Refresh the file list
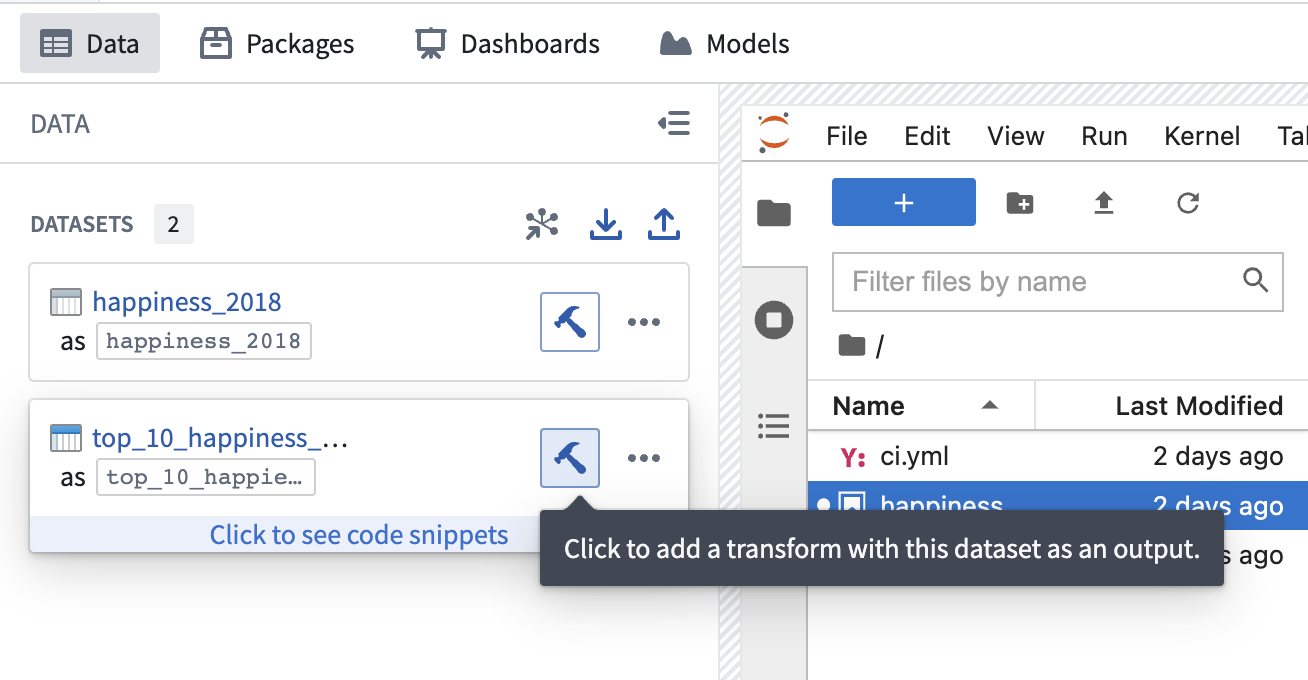This screenshot has width=1308, height=680. 1188,203
